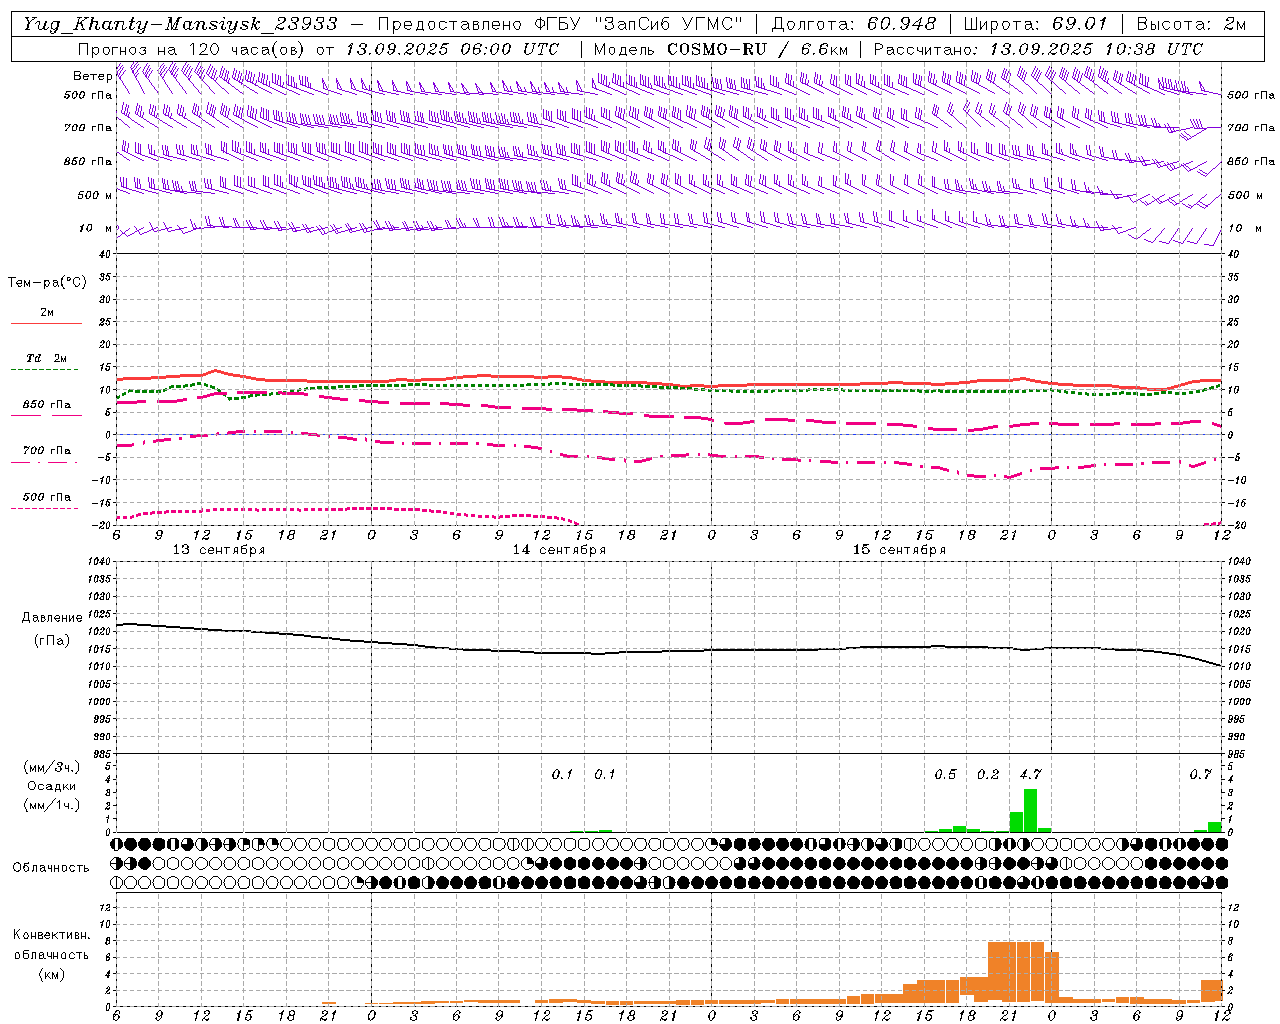Viewport: 1280px width, 1024px height.
Task: Select the Модель COSMO-RU / 6.6км label
Action: coord(721,49)
